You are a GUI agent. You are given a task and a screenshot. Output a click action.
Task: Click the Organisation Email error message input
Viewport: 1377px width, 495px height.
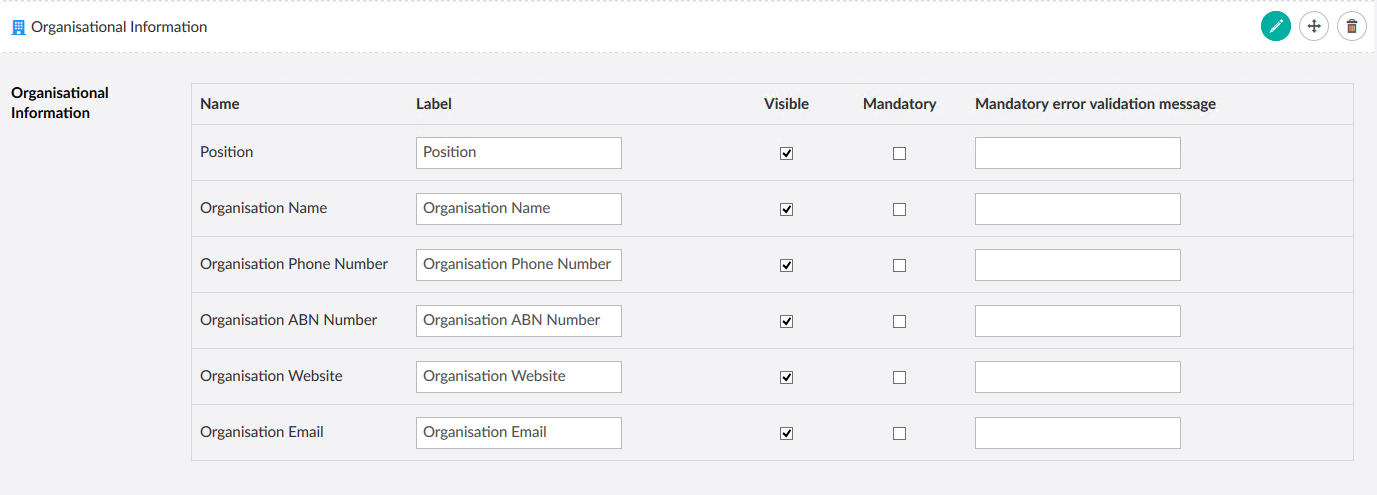click(x=1077, y=433)
